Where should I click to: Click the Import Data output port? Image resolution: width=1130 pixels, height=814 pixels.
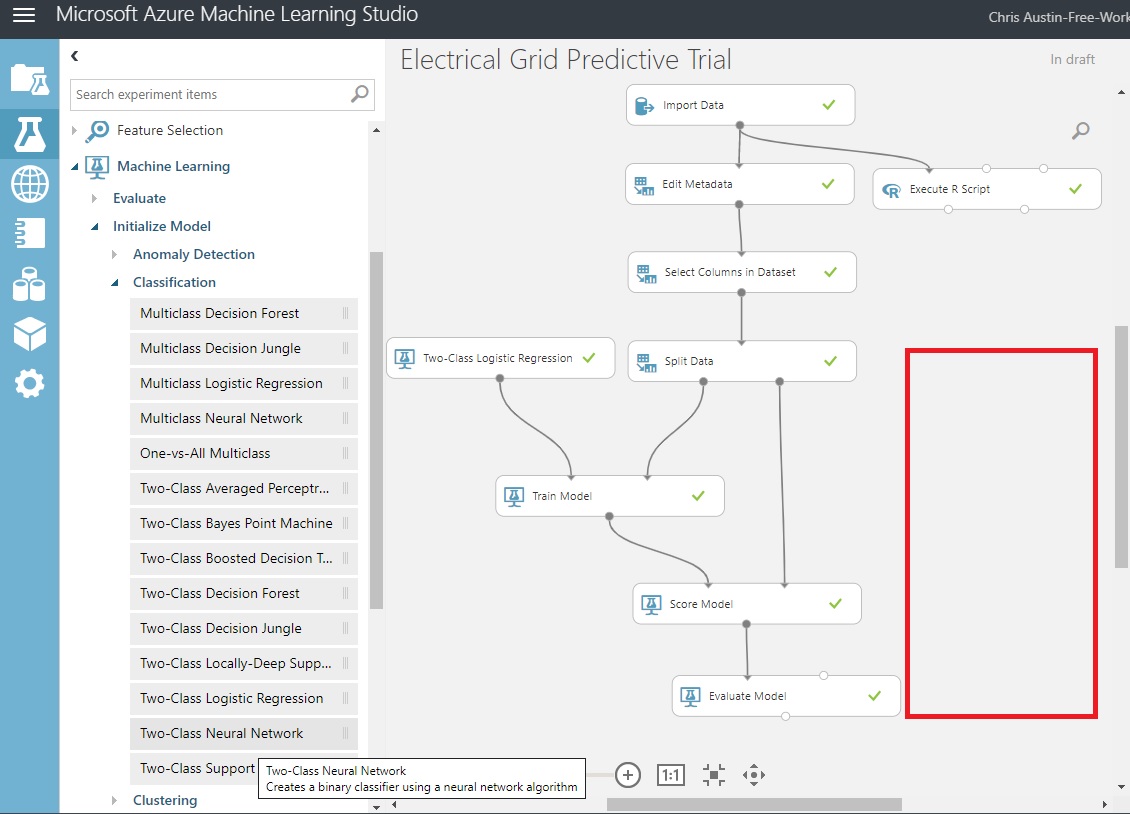739,125
